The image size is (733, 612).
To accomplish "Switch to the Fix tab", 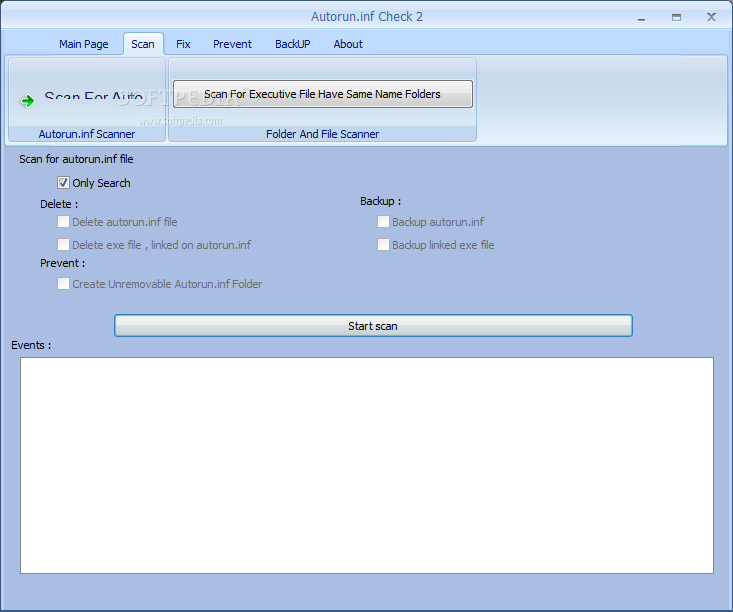I will (x=183, y=44).
